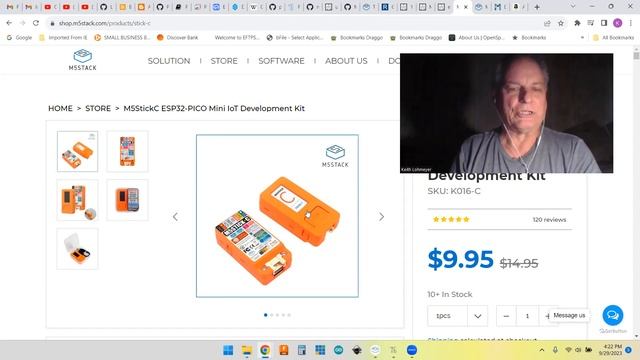Select fourth thumbnail showing orange and gray sticks

127,200
